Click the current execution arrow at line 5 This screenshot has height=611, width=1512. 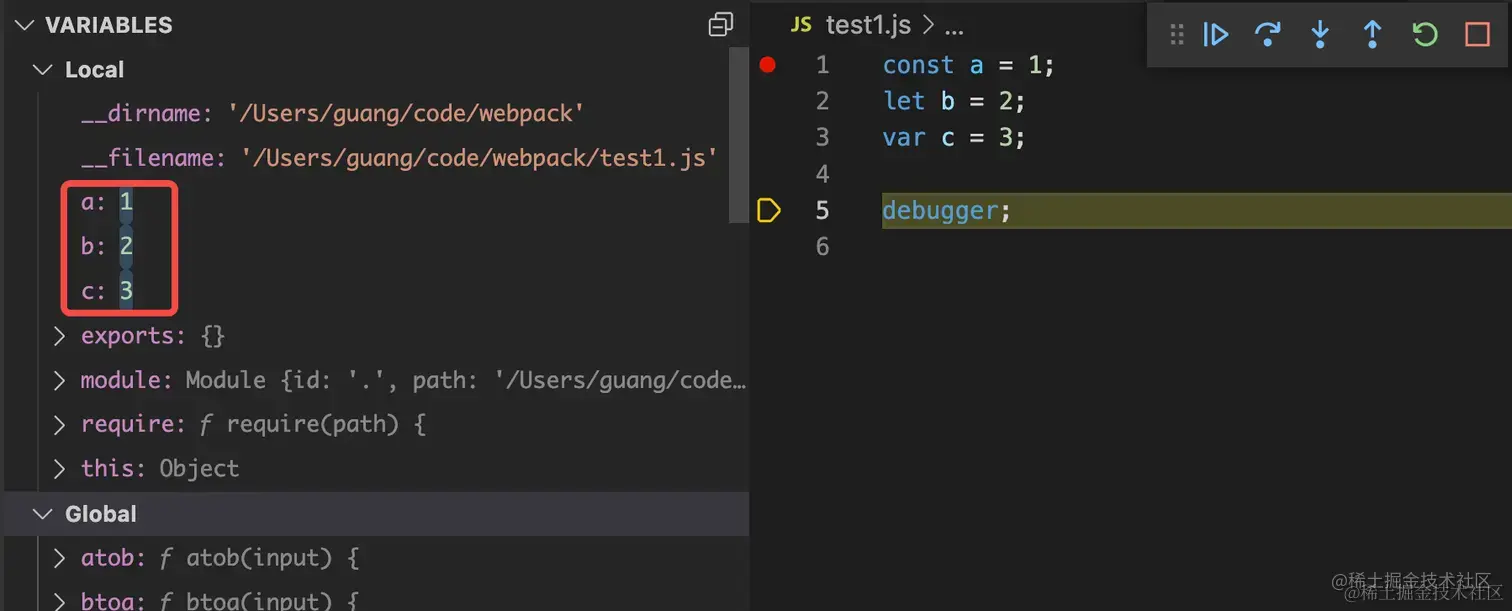[x=768, y=210]
